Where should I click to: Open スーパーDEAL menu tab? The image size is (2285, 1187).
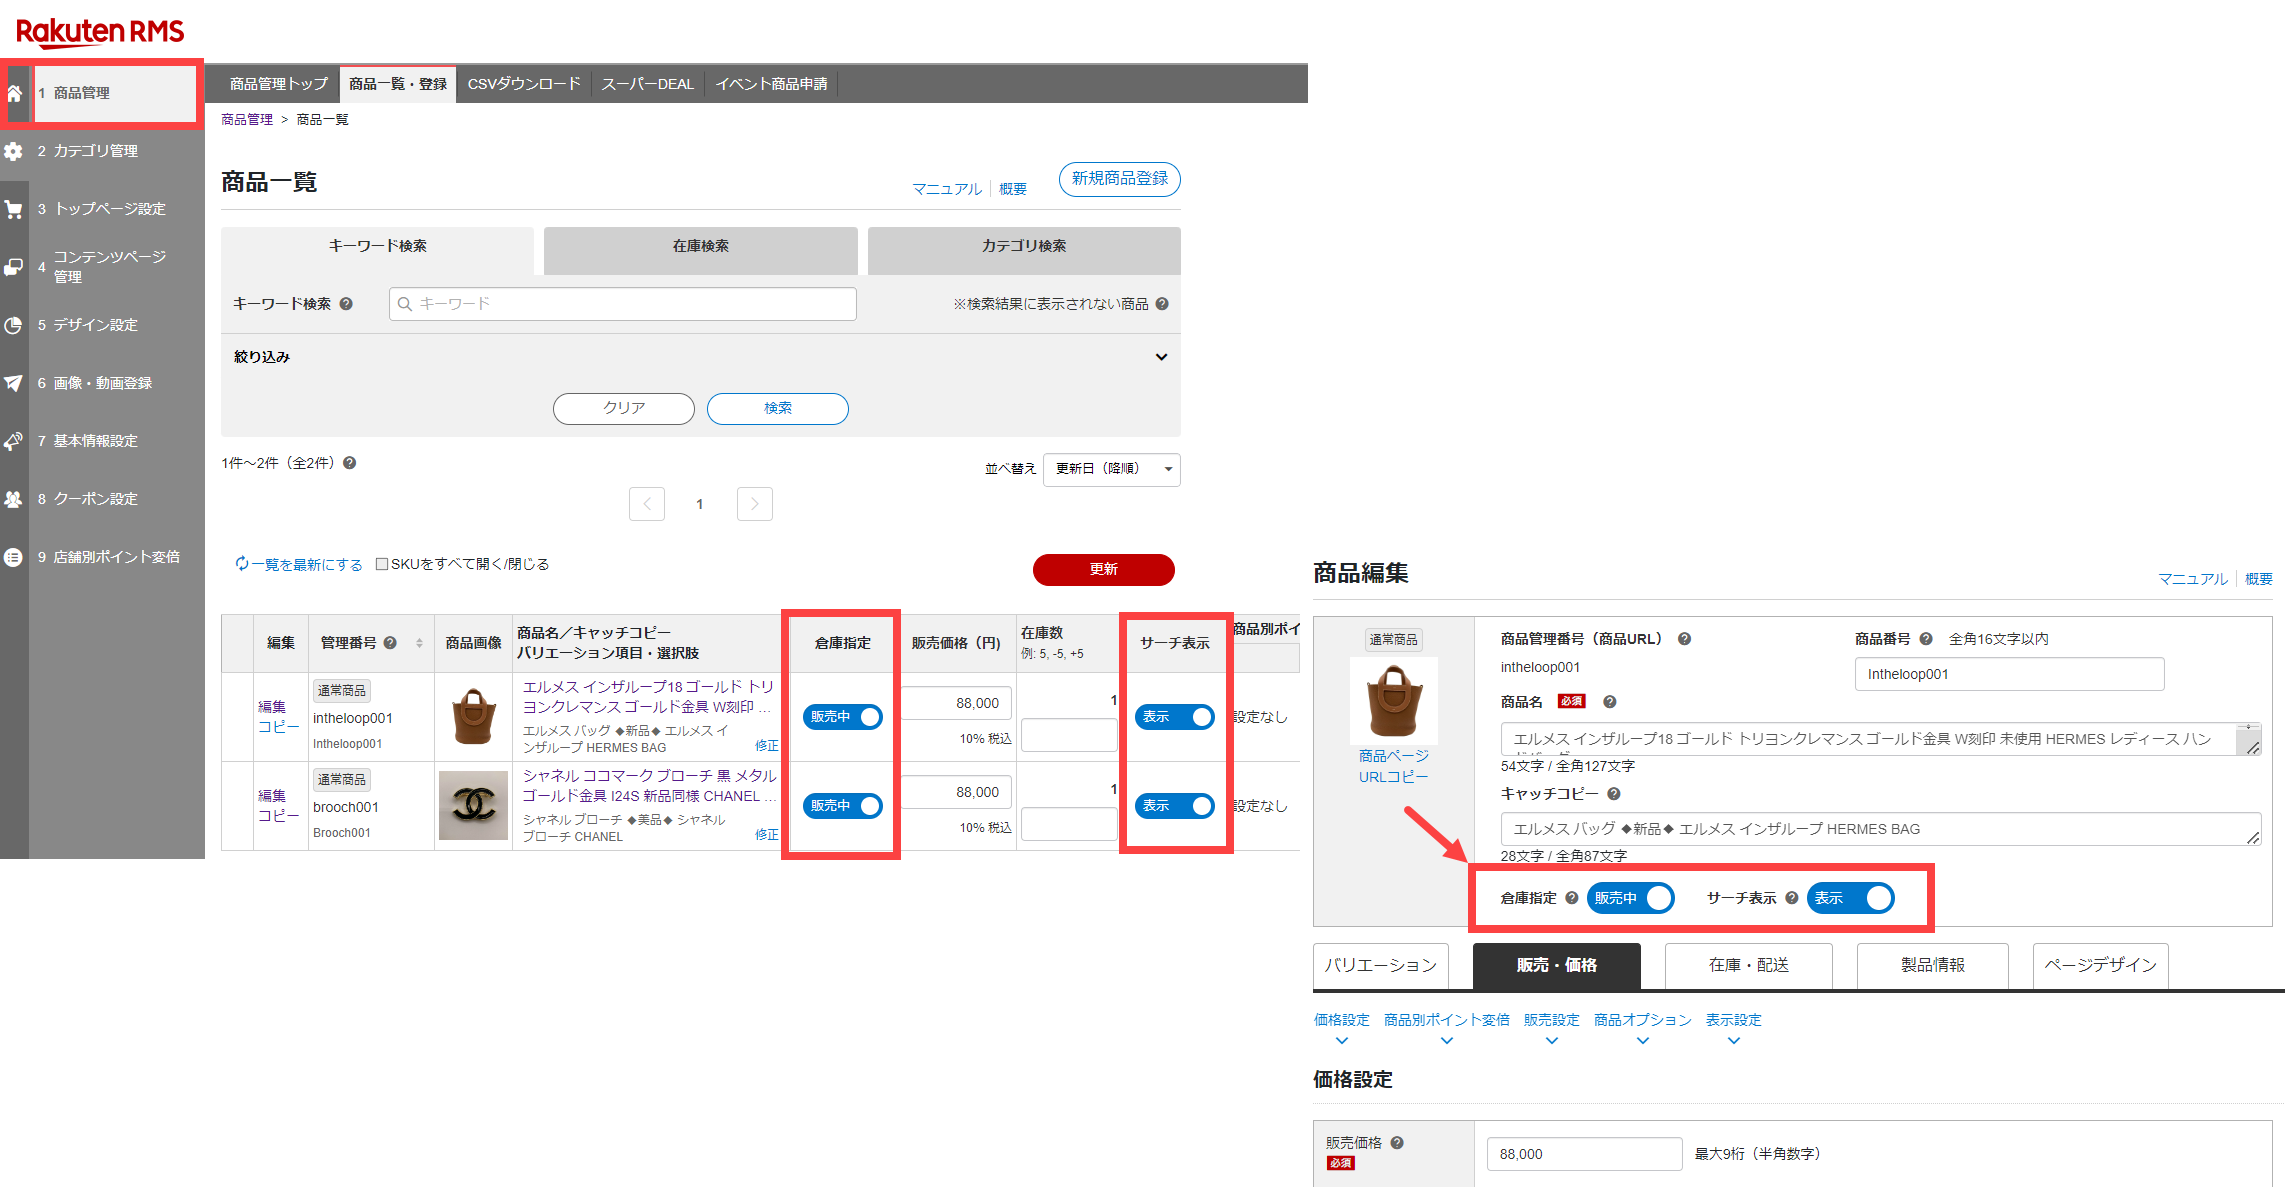(x=648, y=84)
